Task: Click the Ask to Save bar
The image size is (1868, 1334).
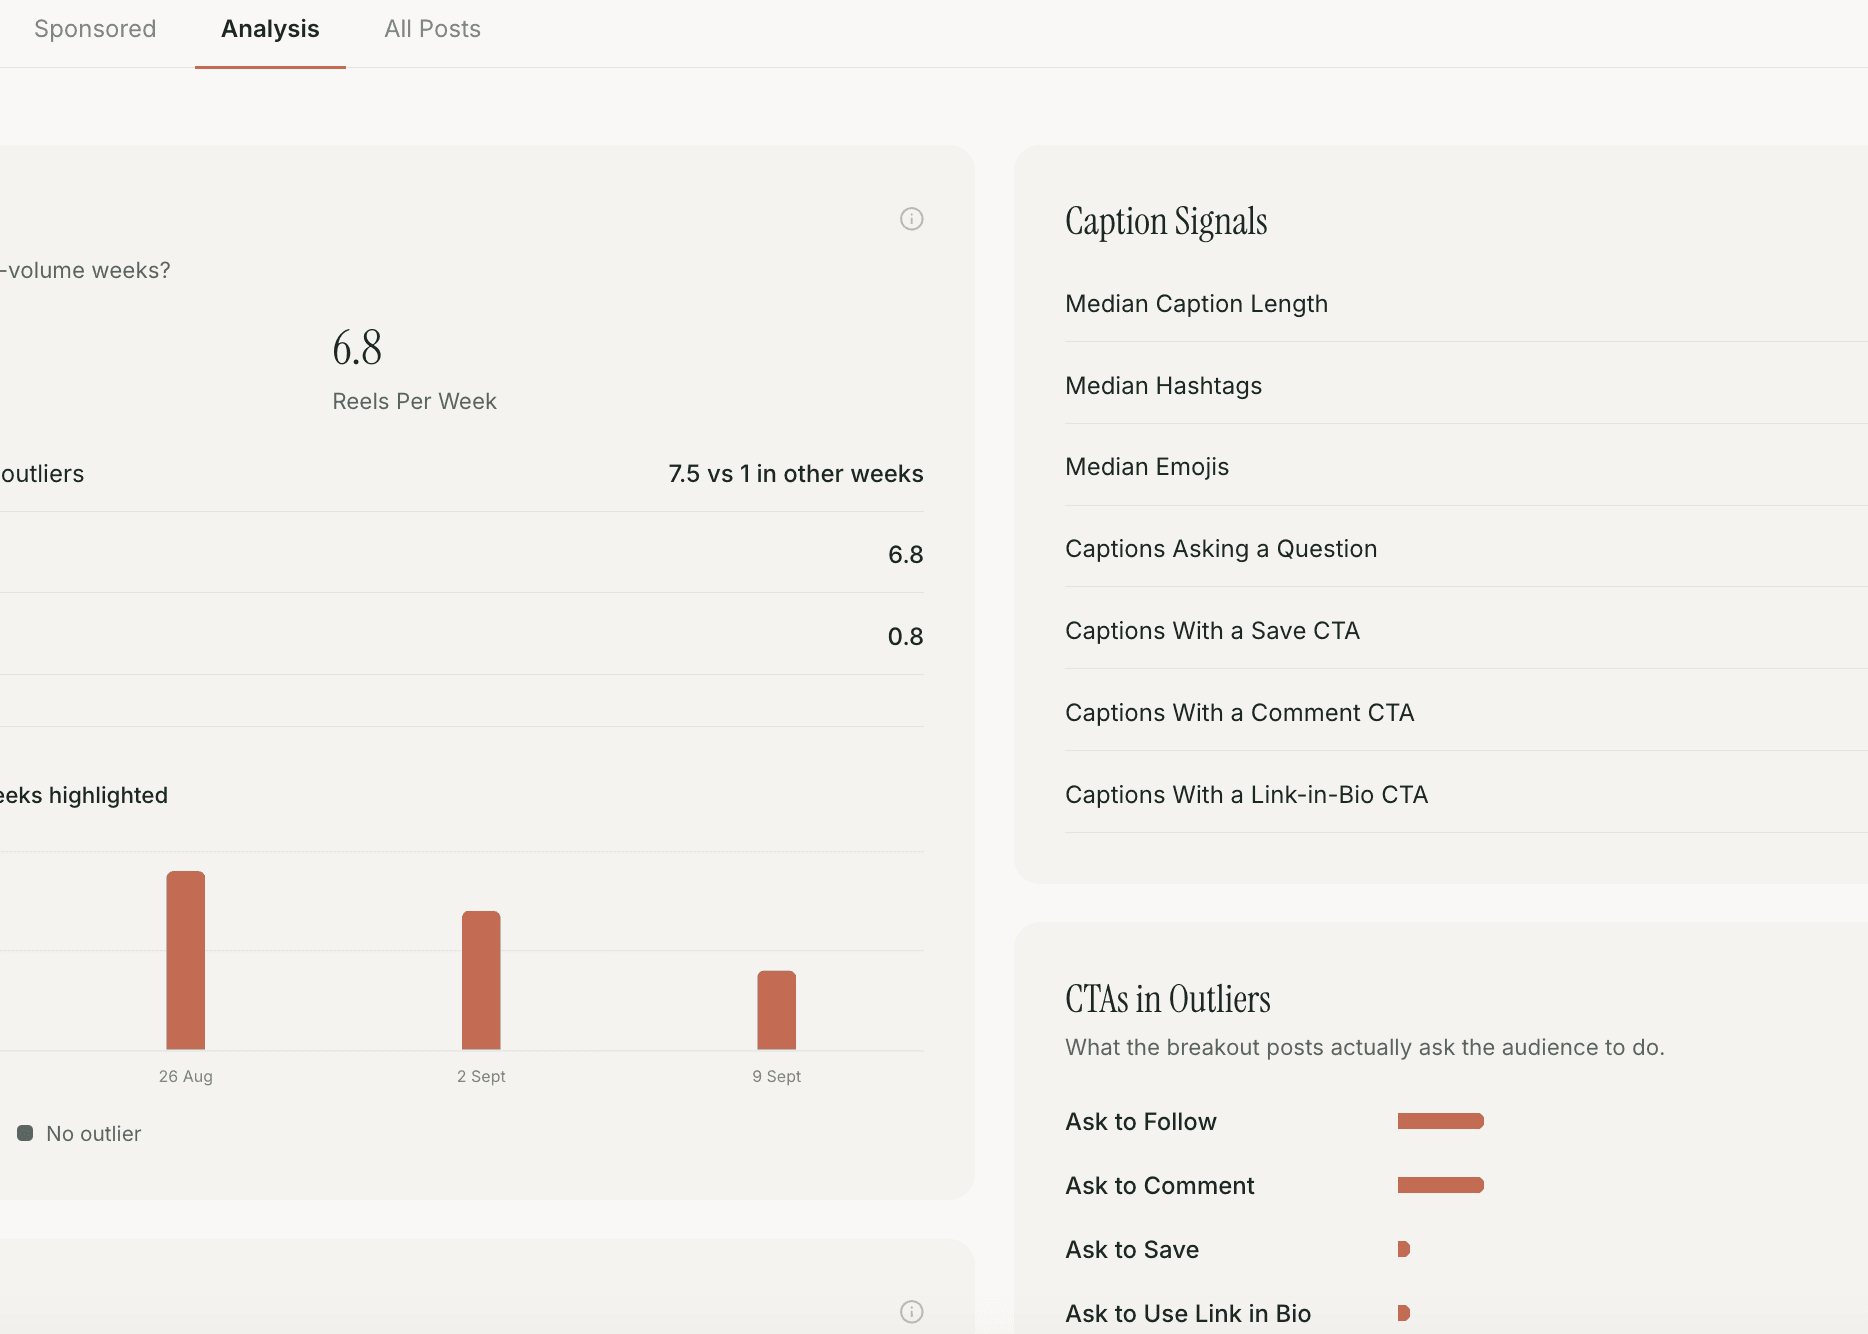Action: pyautogui.click(x=1404, y=1249)
